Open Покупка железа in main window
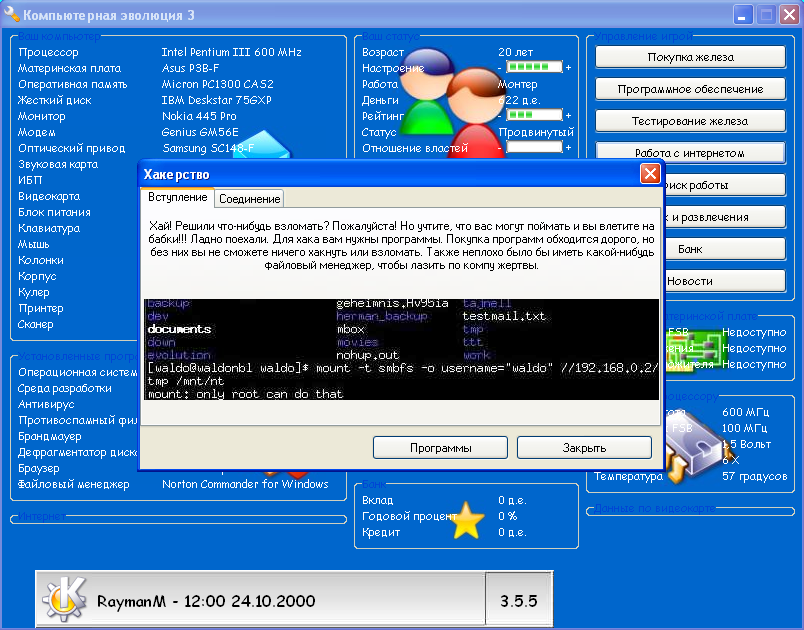 coord(690,57)
